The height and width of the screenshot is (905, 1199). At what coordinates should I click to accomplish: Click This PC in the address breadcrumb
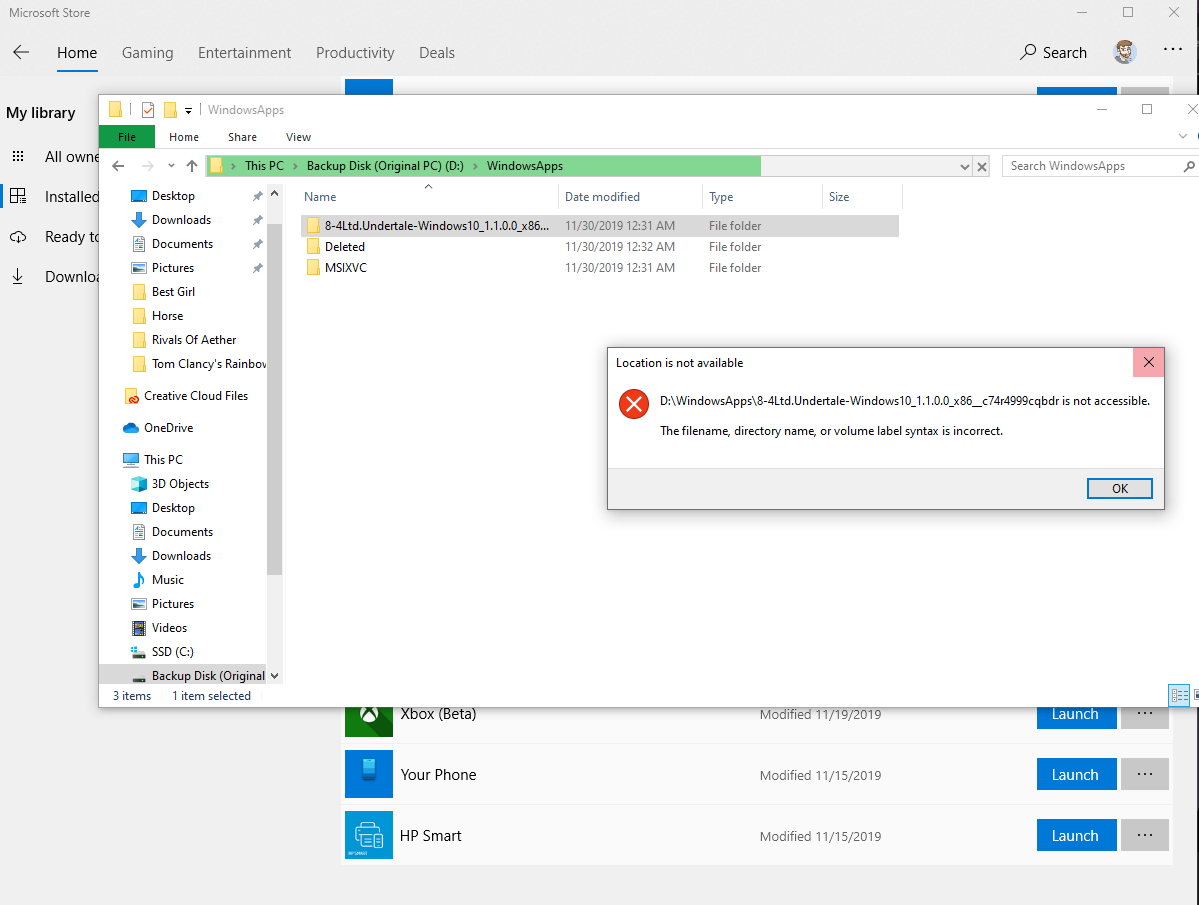pos(264,166)
